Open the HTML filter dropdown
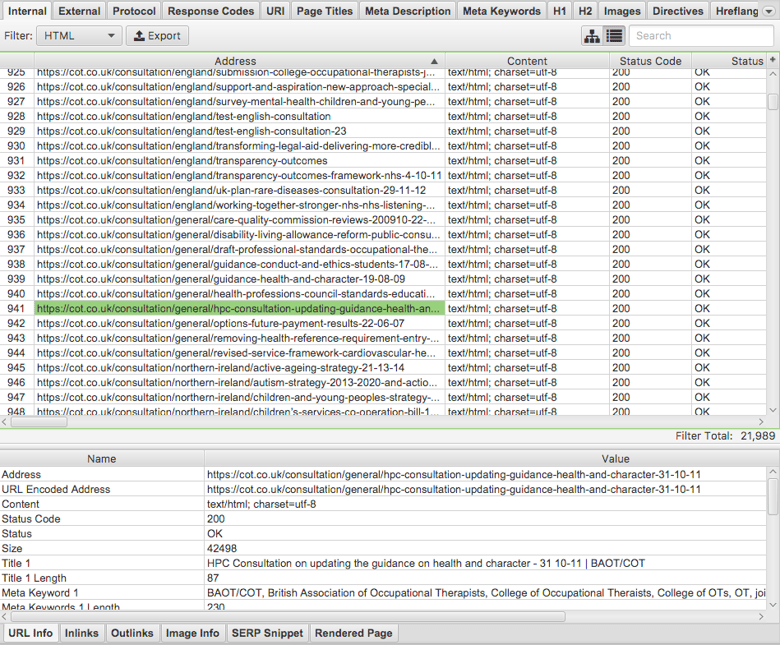Image resolution: width=780 pixels, height=645 pixels. point(79,36)
